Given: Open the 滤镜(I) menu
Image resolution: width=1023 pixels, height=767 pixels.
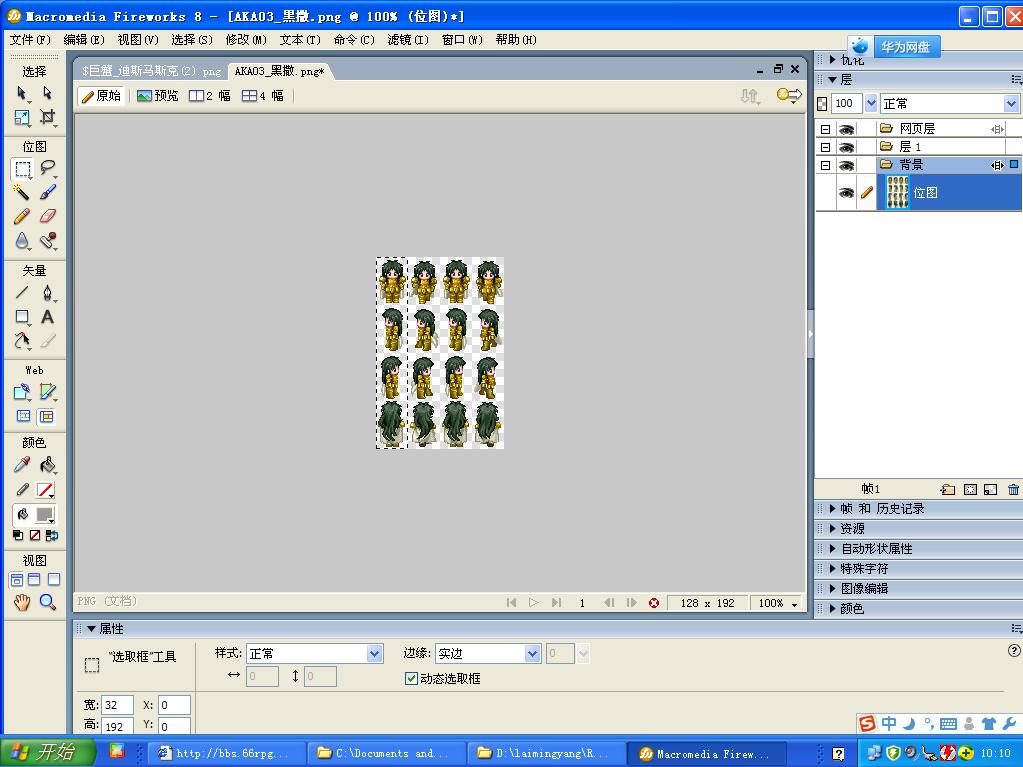Looking at the screenshot, I should point(408,40).
